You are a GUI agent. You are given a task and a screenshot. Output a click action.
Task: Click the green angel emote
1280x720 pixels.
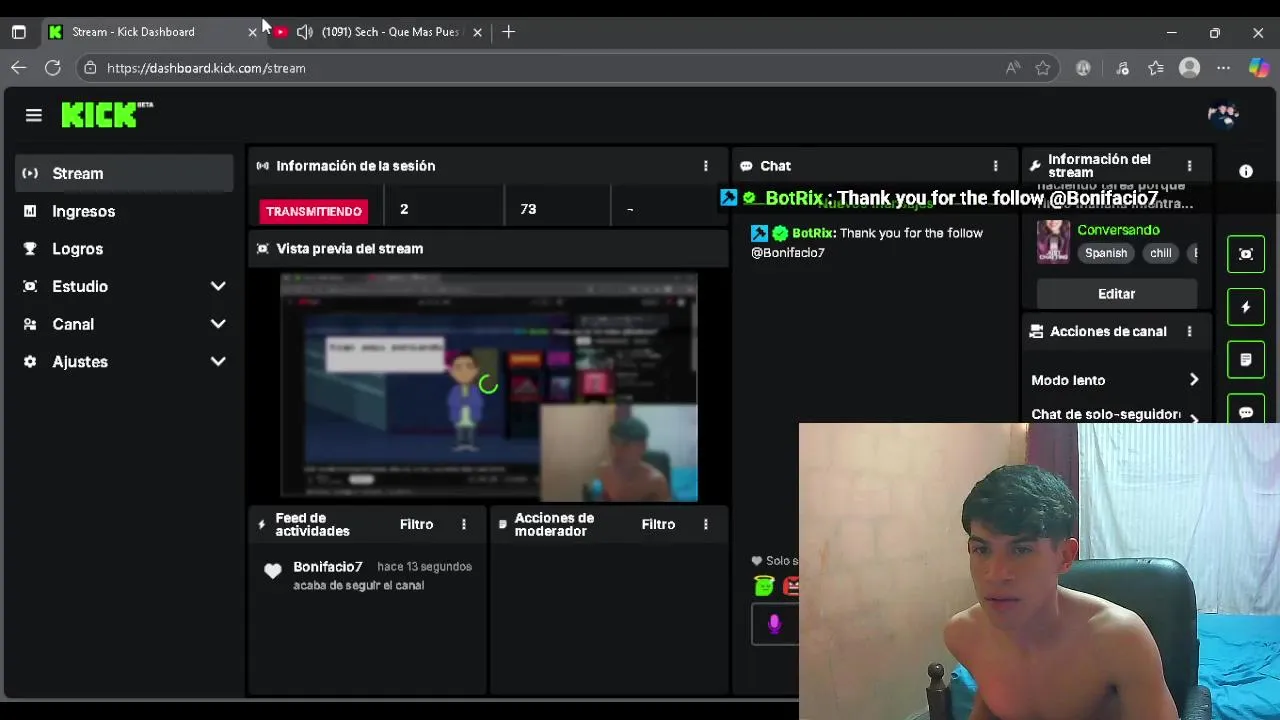pos(764,586)
